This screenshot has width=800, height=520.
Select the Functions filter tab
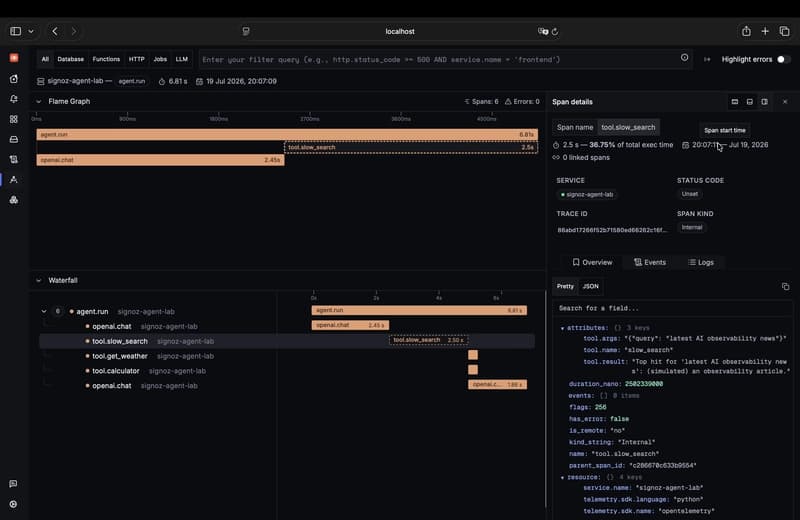[106, 59]
